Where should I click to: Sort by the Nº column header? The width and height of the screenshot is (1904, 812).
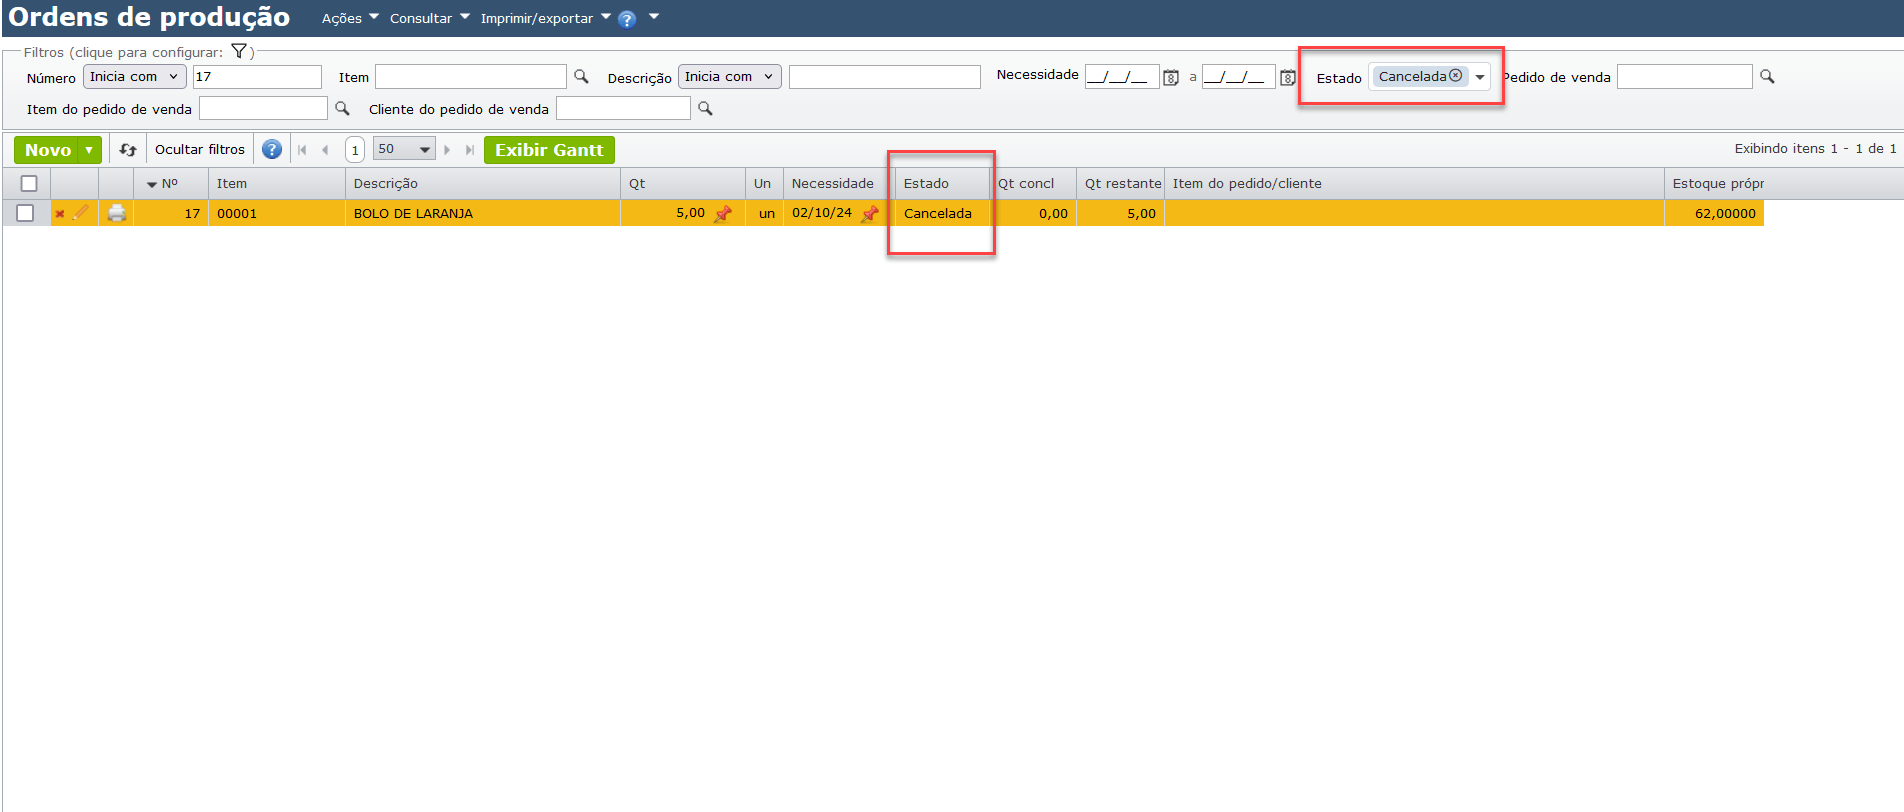click(170, 184)
